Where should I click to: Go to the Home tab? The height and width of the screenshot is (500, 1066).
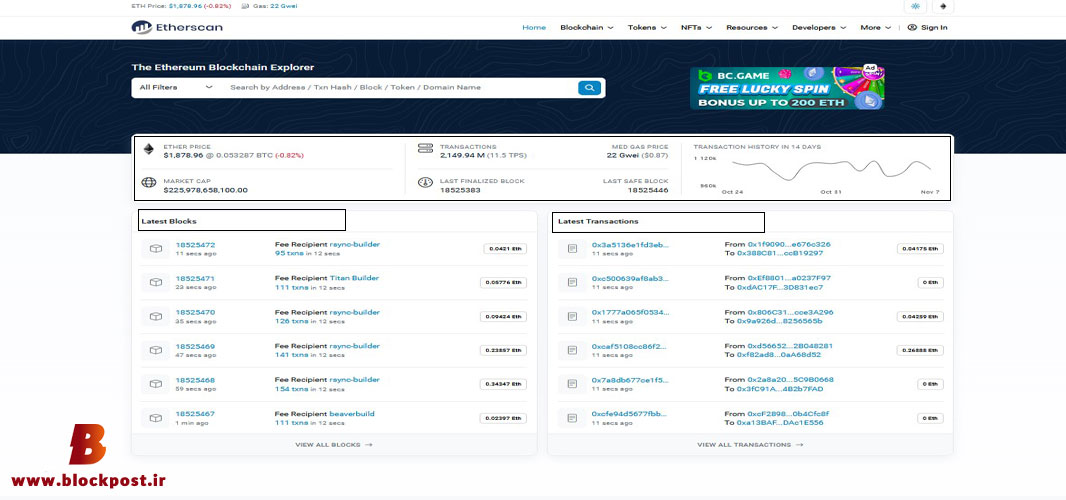[534, 27]
